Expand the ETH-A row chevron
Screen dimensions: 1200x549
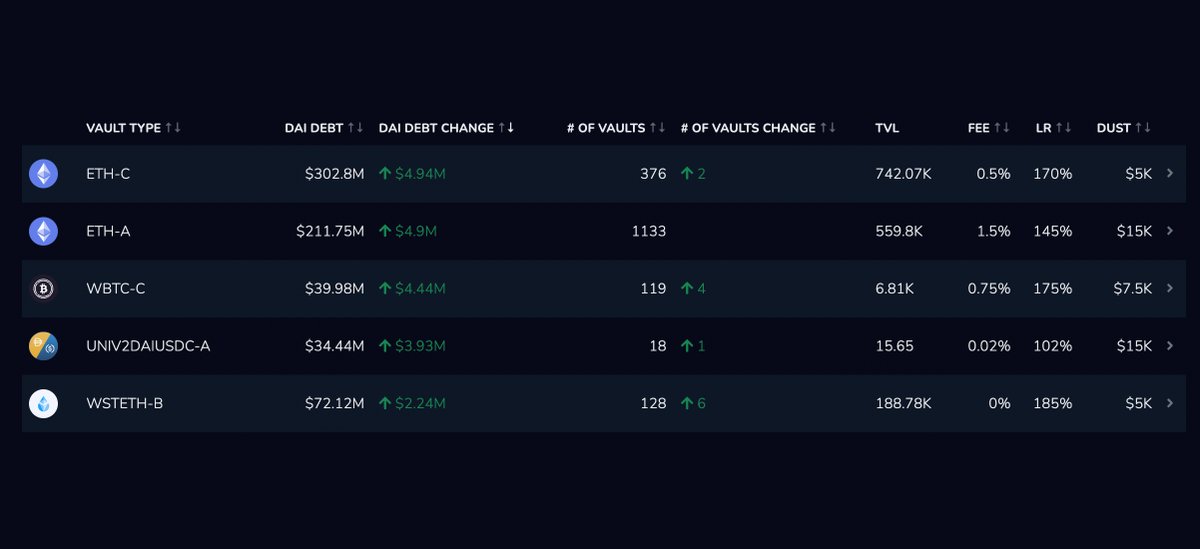coord(1170,231)
